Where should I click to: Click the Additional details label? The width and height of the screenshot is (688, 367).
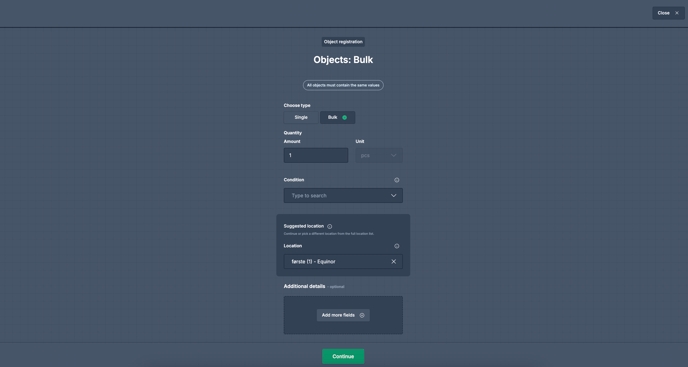(x=305, y=286)
